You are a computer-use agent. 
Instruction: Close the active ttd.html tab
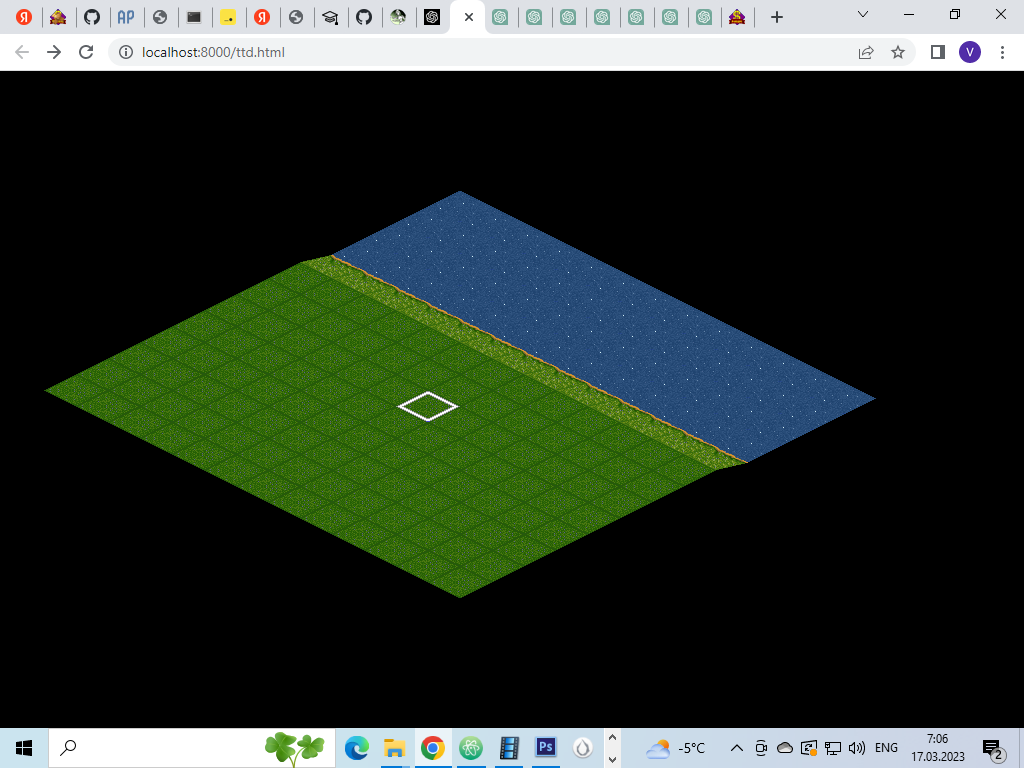(469, 18)
